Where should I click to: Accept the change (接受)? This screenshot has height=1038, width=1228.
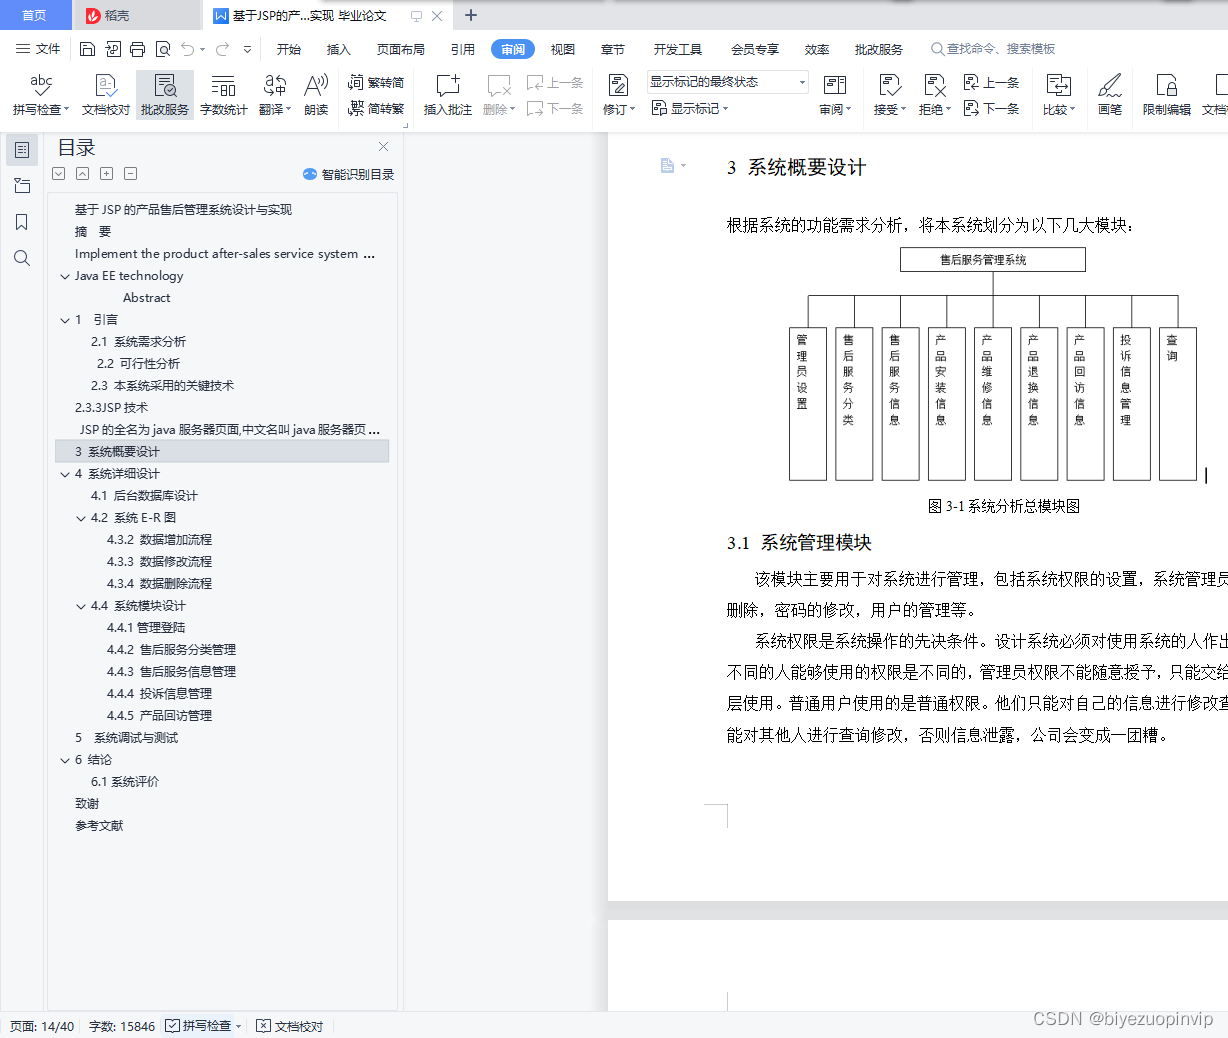pos(889,95)
